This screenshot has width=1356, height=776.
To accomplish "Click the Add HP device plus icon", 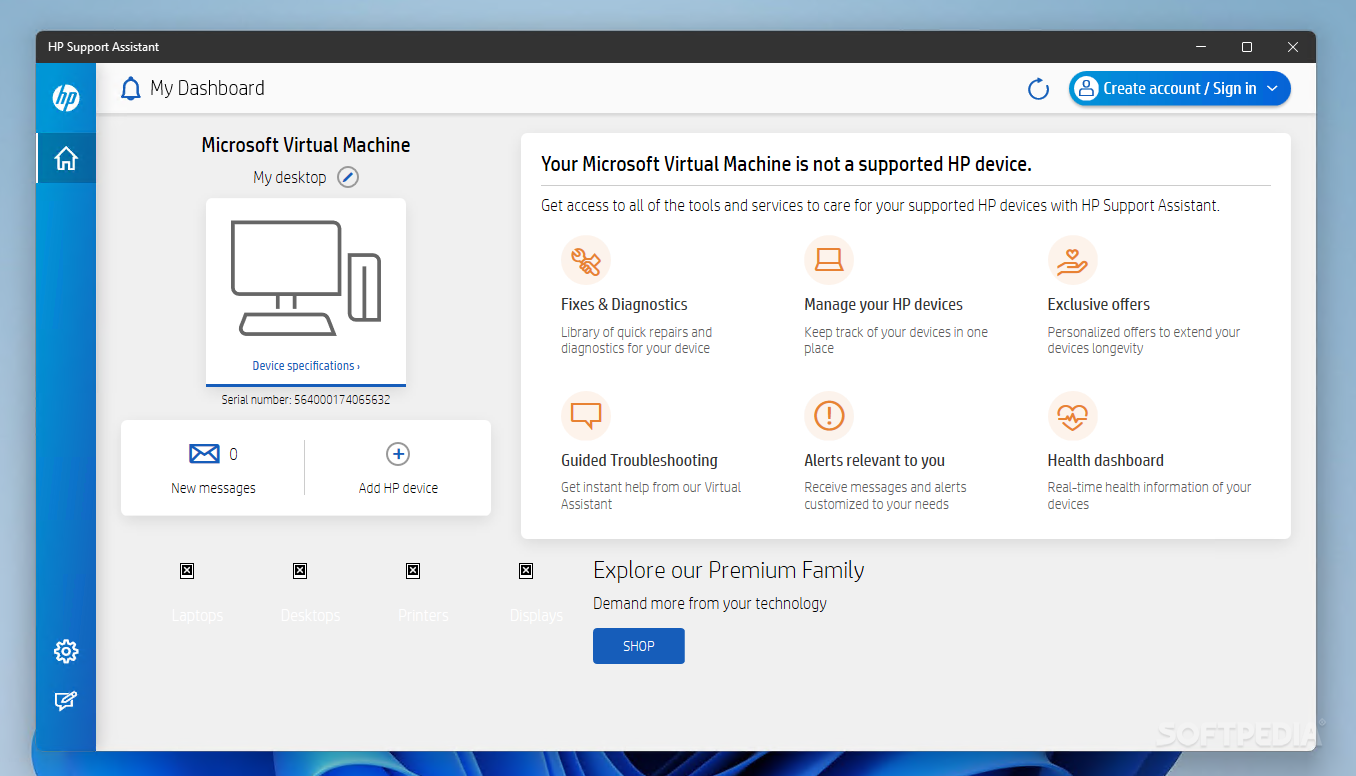I will 398,454.
